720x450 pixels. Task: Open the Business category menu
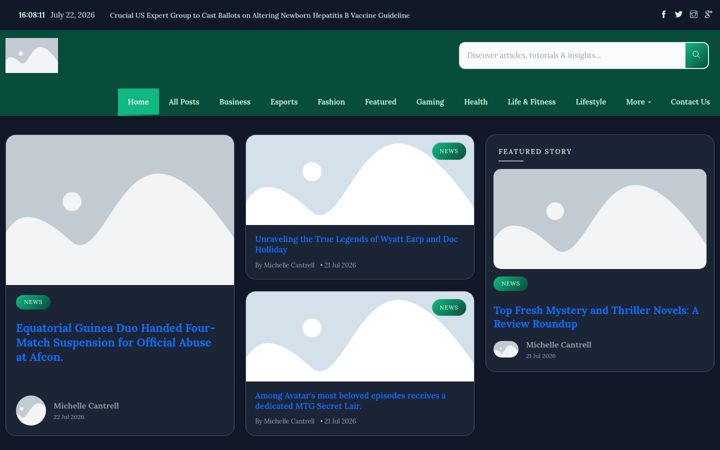tap(235, 102)
